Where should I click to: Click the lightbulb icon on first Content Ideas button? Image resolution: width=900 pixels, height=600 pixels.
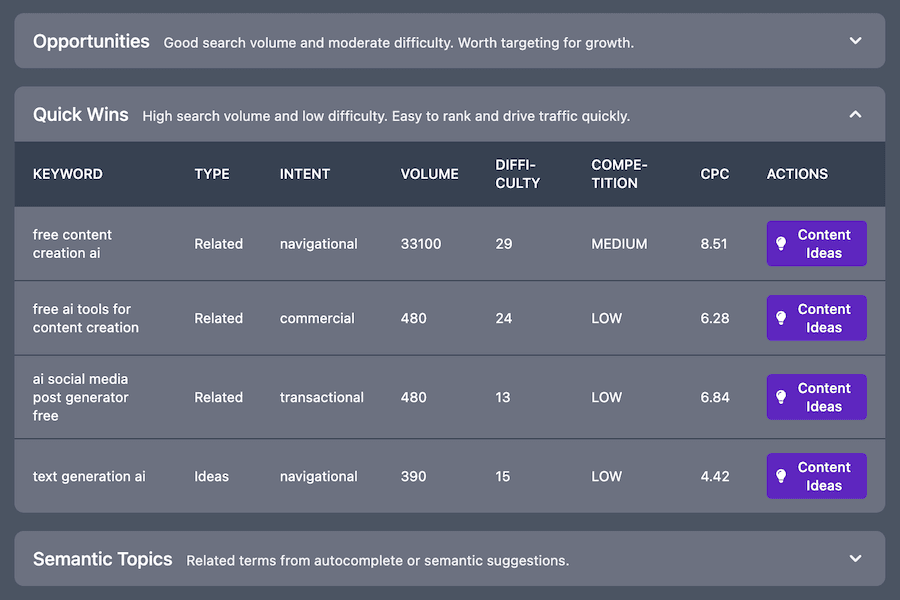tap(781, 243)
